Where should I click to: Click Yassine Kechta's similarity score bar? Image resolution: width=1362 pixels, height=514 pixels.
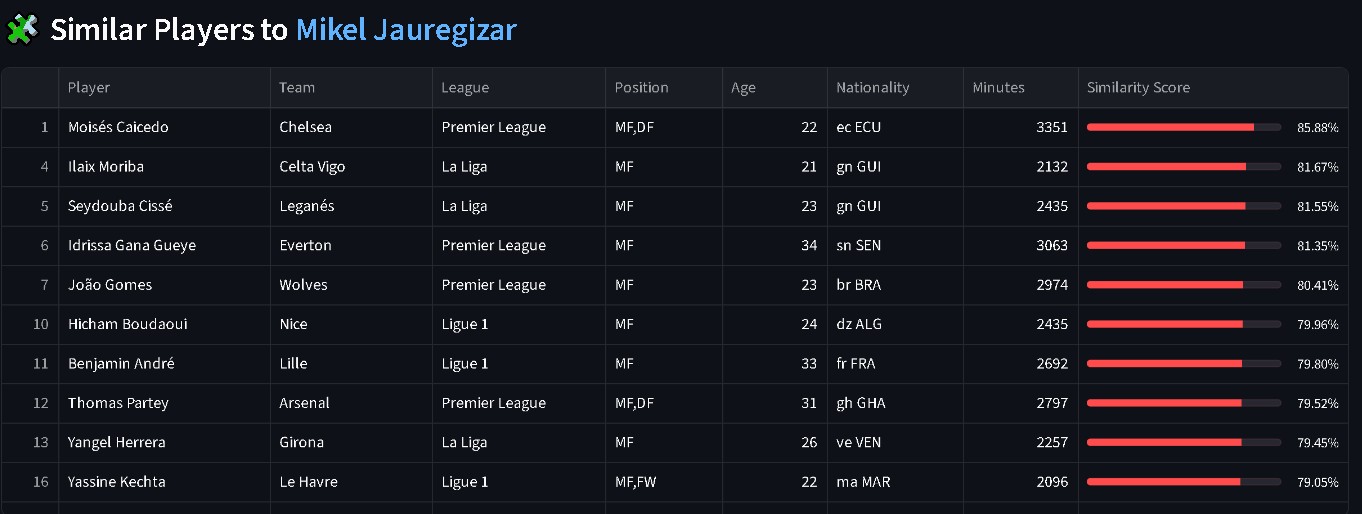(x=1184, y=482)
